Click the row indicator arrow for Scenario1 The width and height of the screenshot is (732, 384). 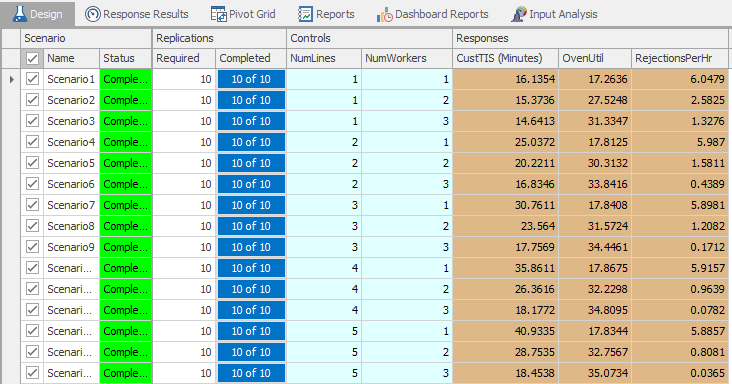point(11,79)
